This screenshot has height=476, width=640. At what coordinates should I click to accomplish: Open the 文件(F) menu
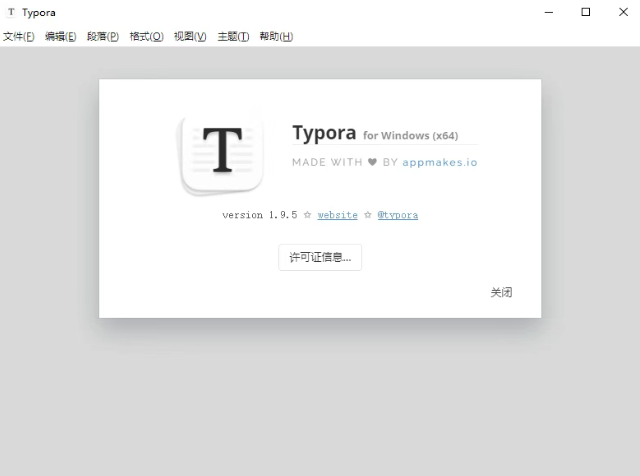tap(18, 36)
